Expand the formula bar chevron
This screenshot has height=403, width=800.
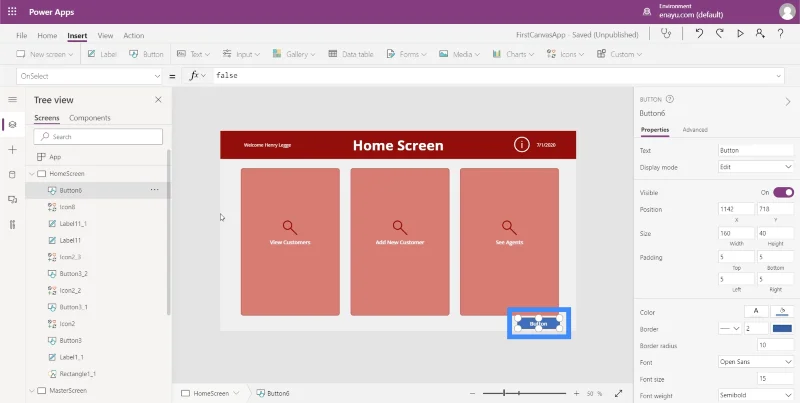[779, 76]
